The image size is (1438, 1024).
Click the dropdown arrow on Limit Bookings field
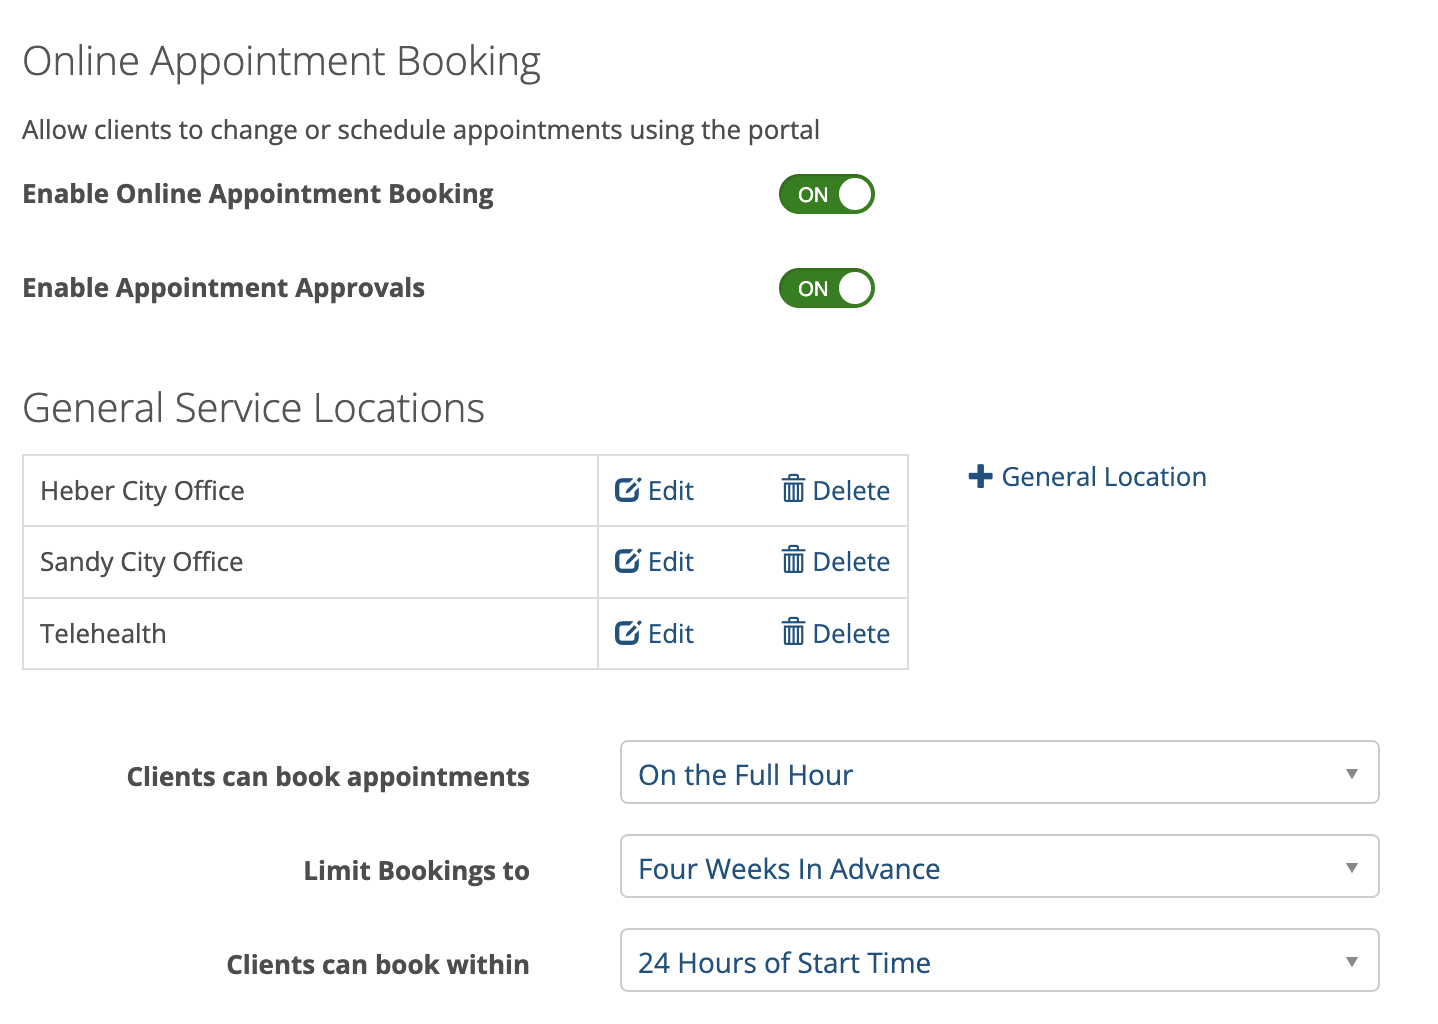1351,866
